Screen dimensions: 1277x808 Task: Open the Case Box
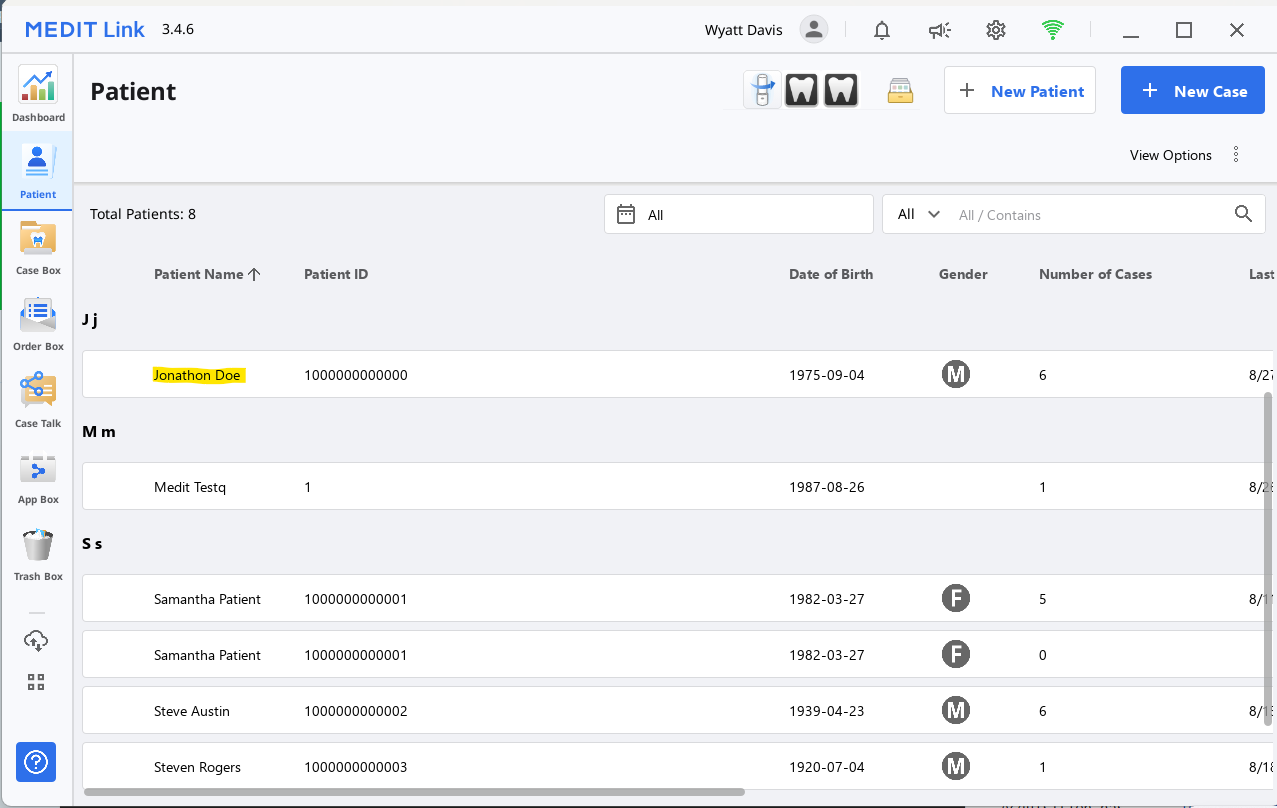[38, 247]
